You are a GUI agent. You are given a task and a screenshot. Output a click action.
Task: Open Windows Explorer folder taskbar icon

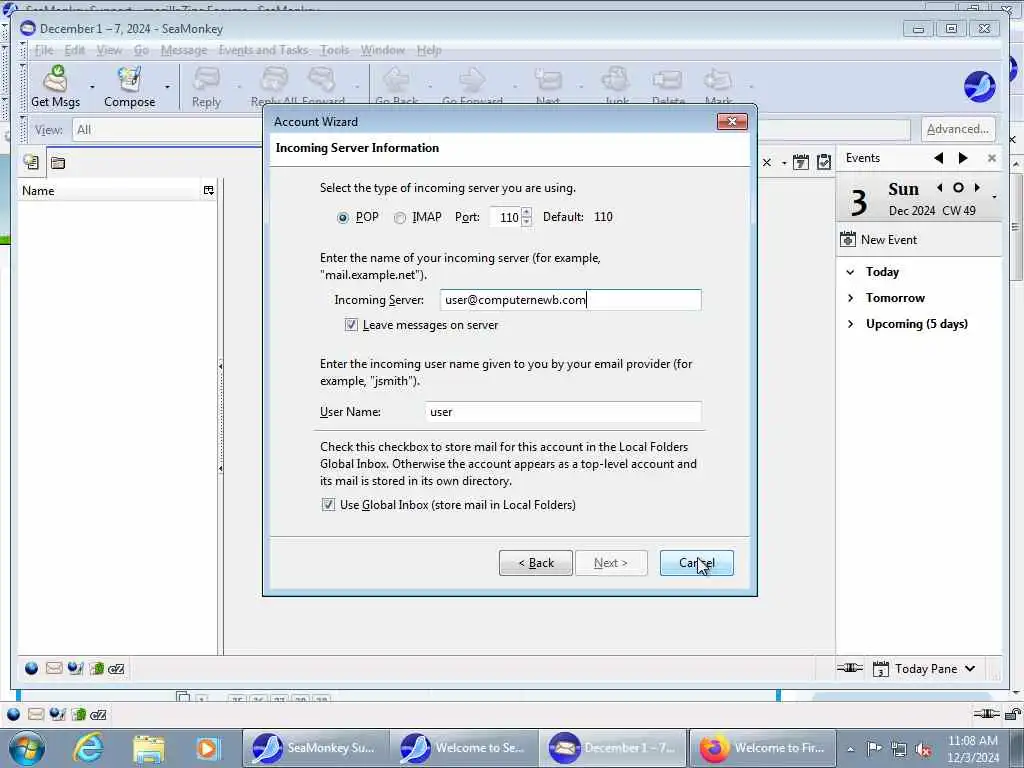pyautogui.click(x=148, y=748)
